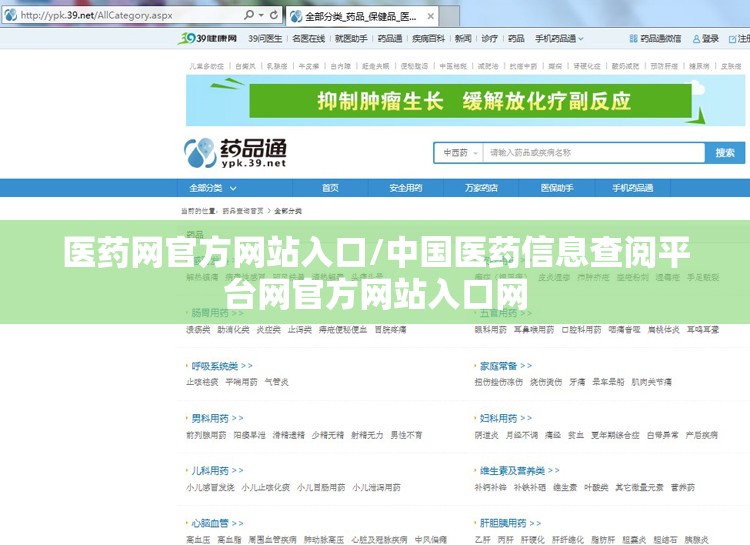
Task: Click 晕车晕船 subcategory
Action: click(x=608, y=382)
